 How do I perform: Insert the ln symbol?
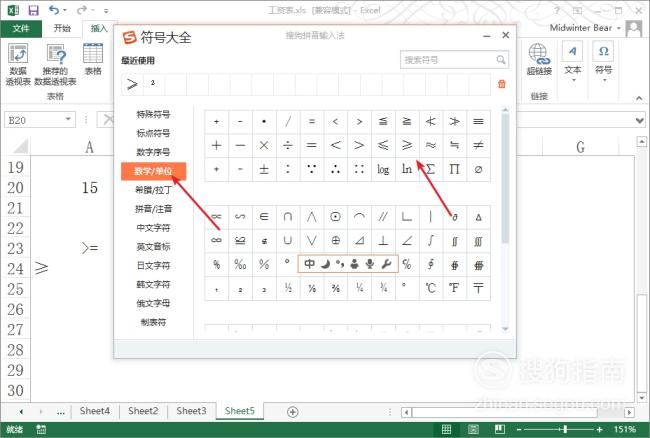[x=407, y=169]
